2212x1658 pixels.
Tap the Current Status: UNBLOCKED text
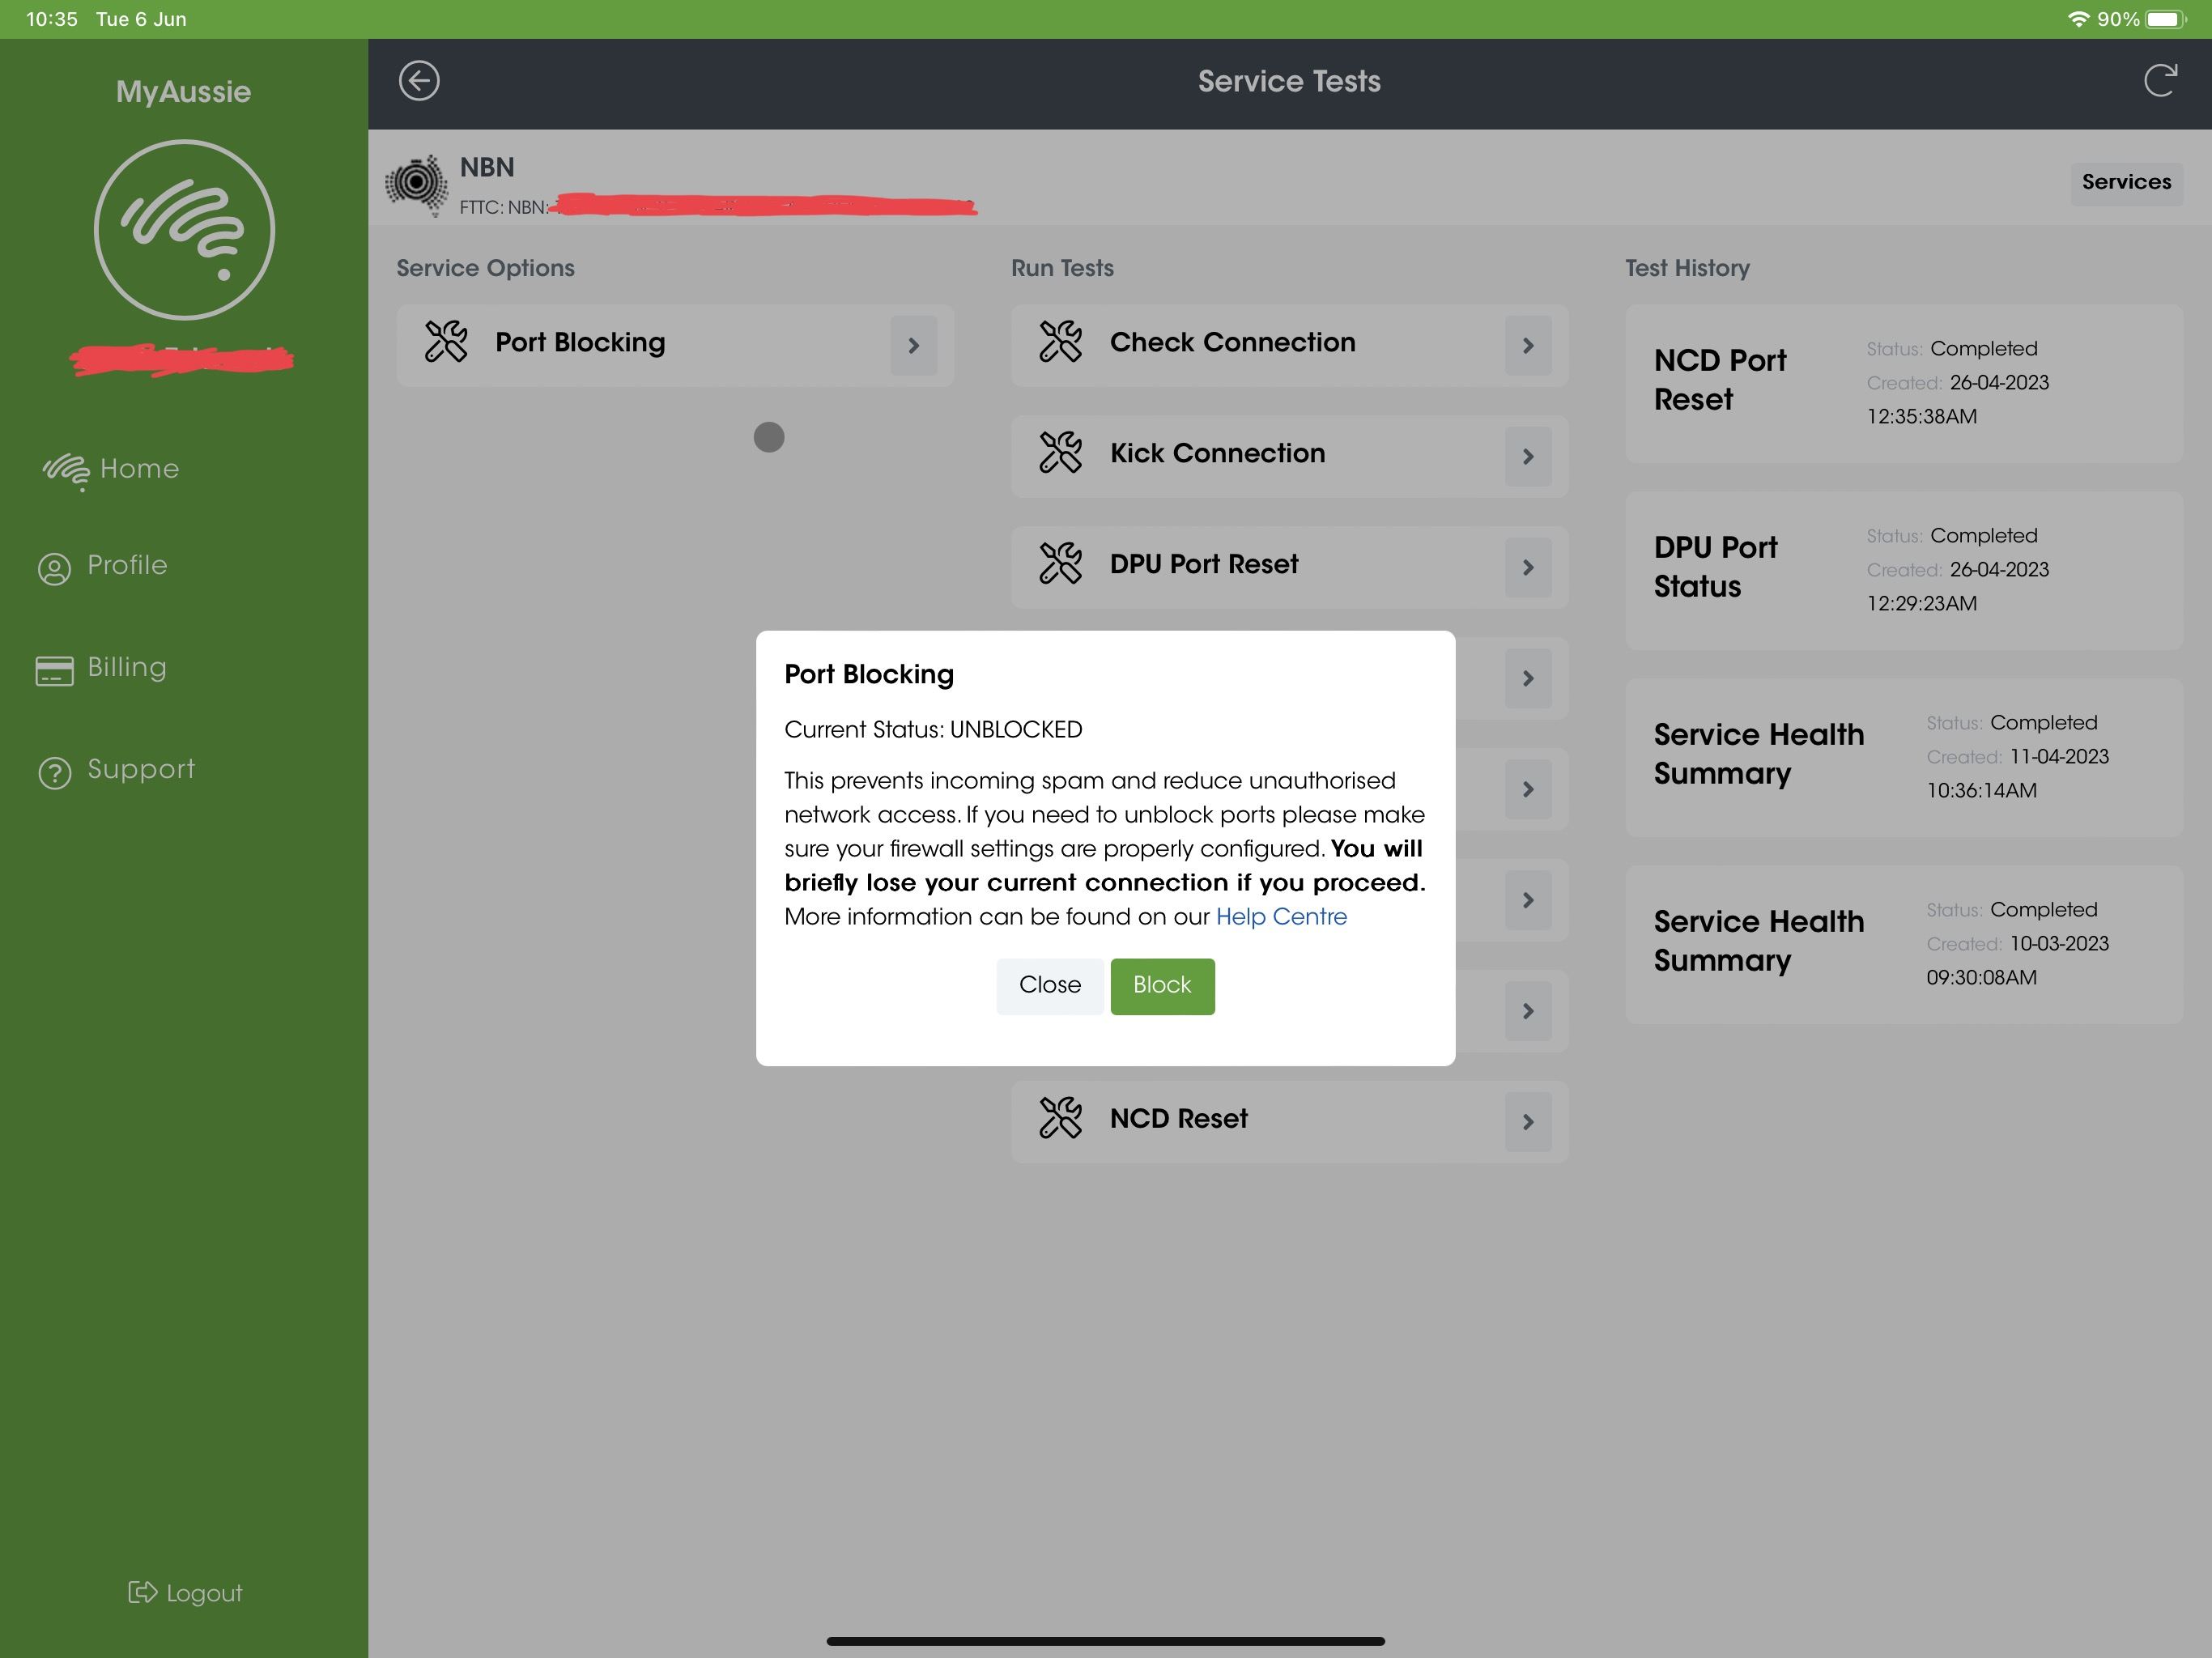coord(933,730)
